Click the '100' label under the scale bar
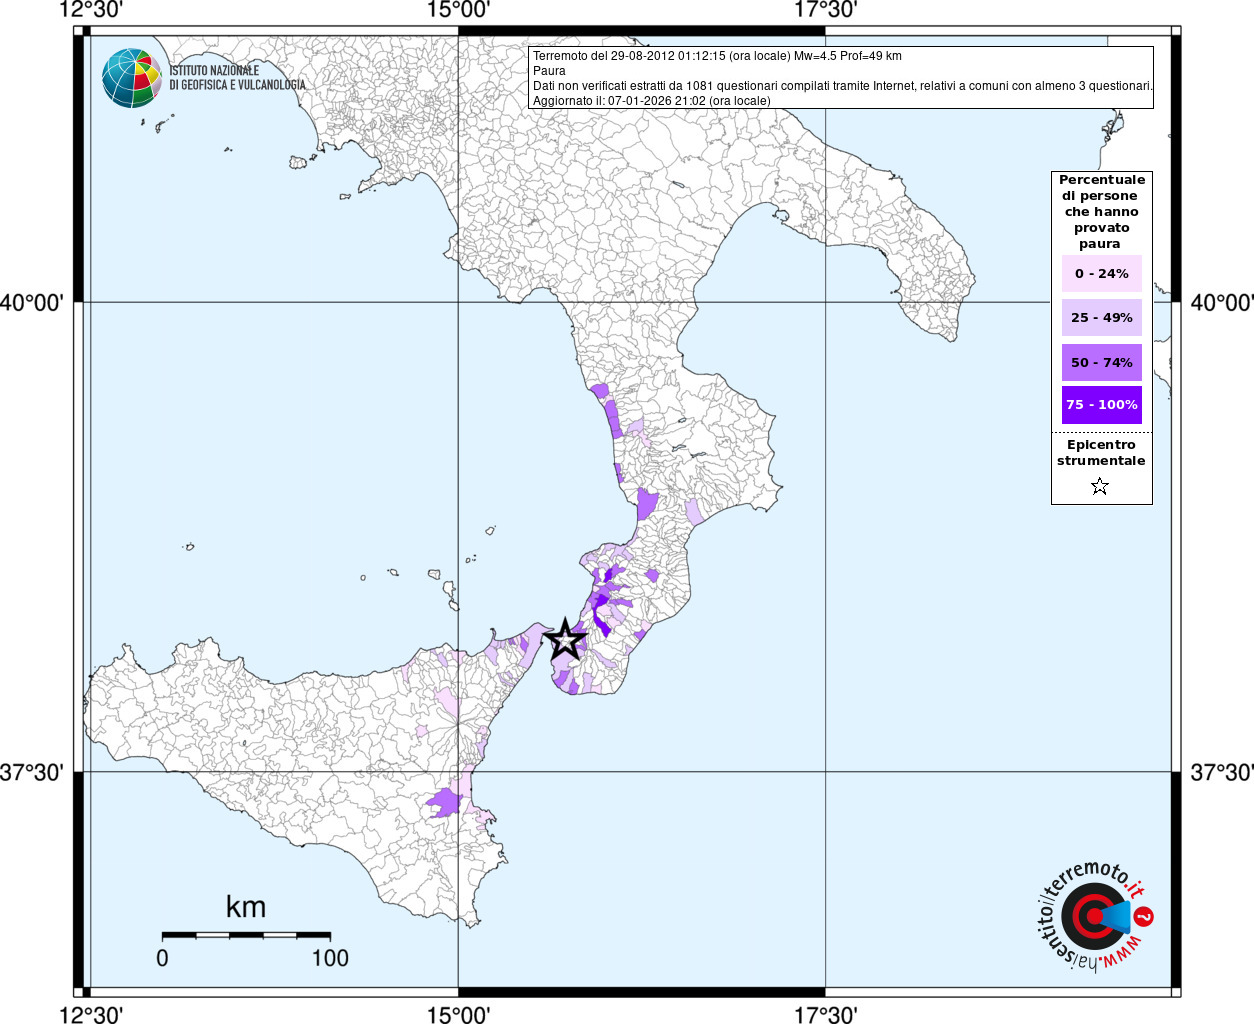 click(x=330, y=958)
